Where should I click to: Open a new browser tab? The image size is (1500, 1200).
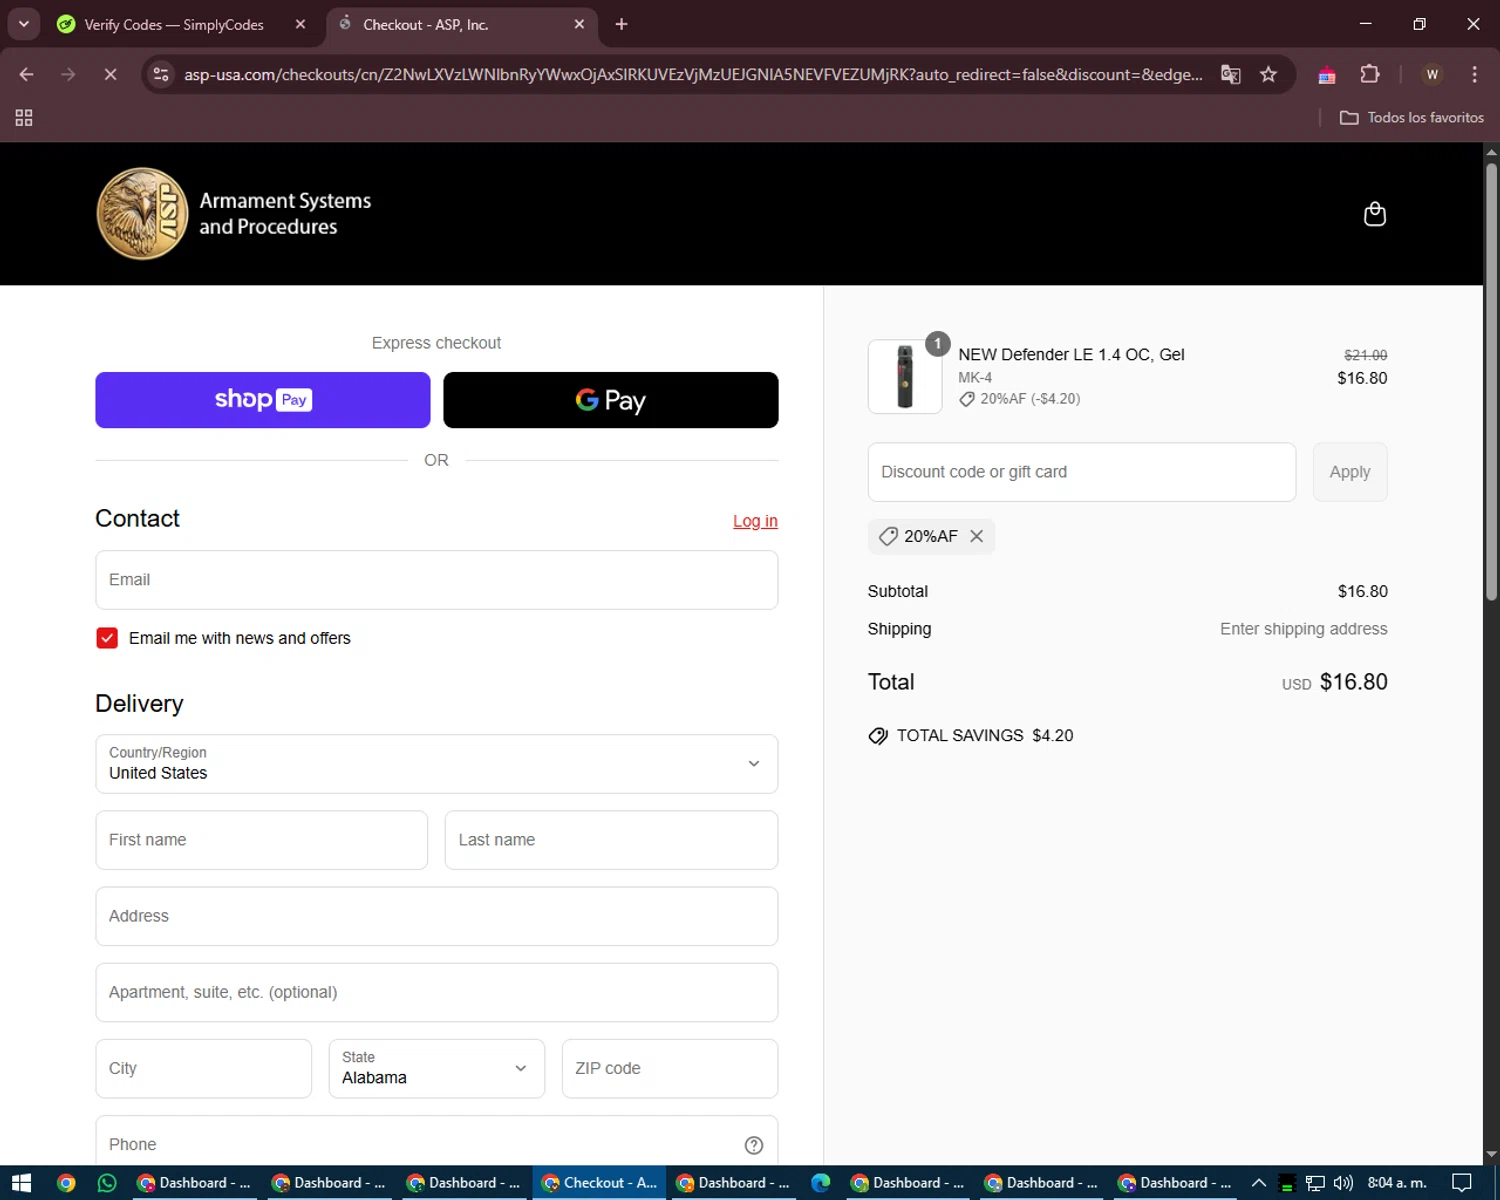[x=621, y=24]
